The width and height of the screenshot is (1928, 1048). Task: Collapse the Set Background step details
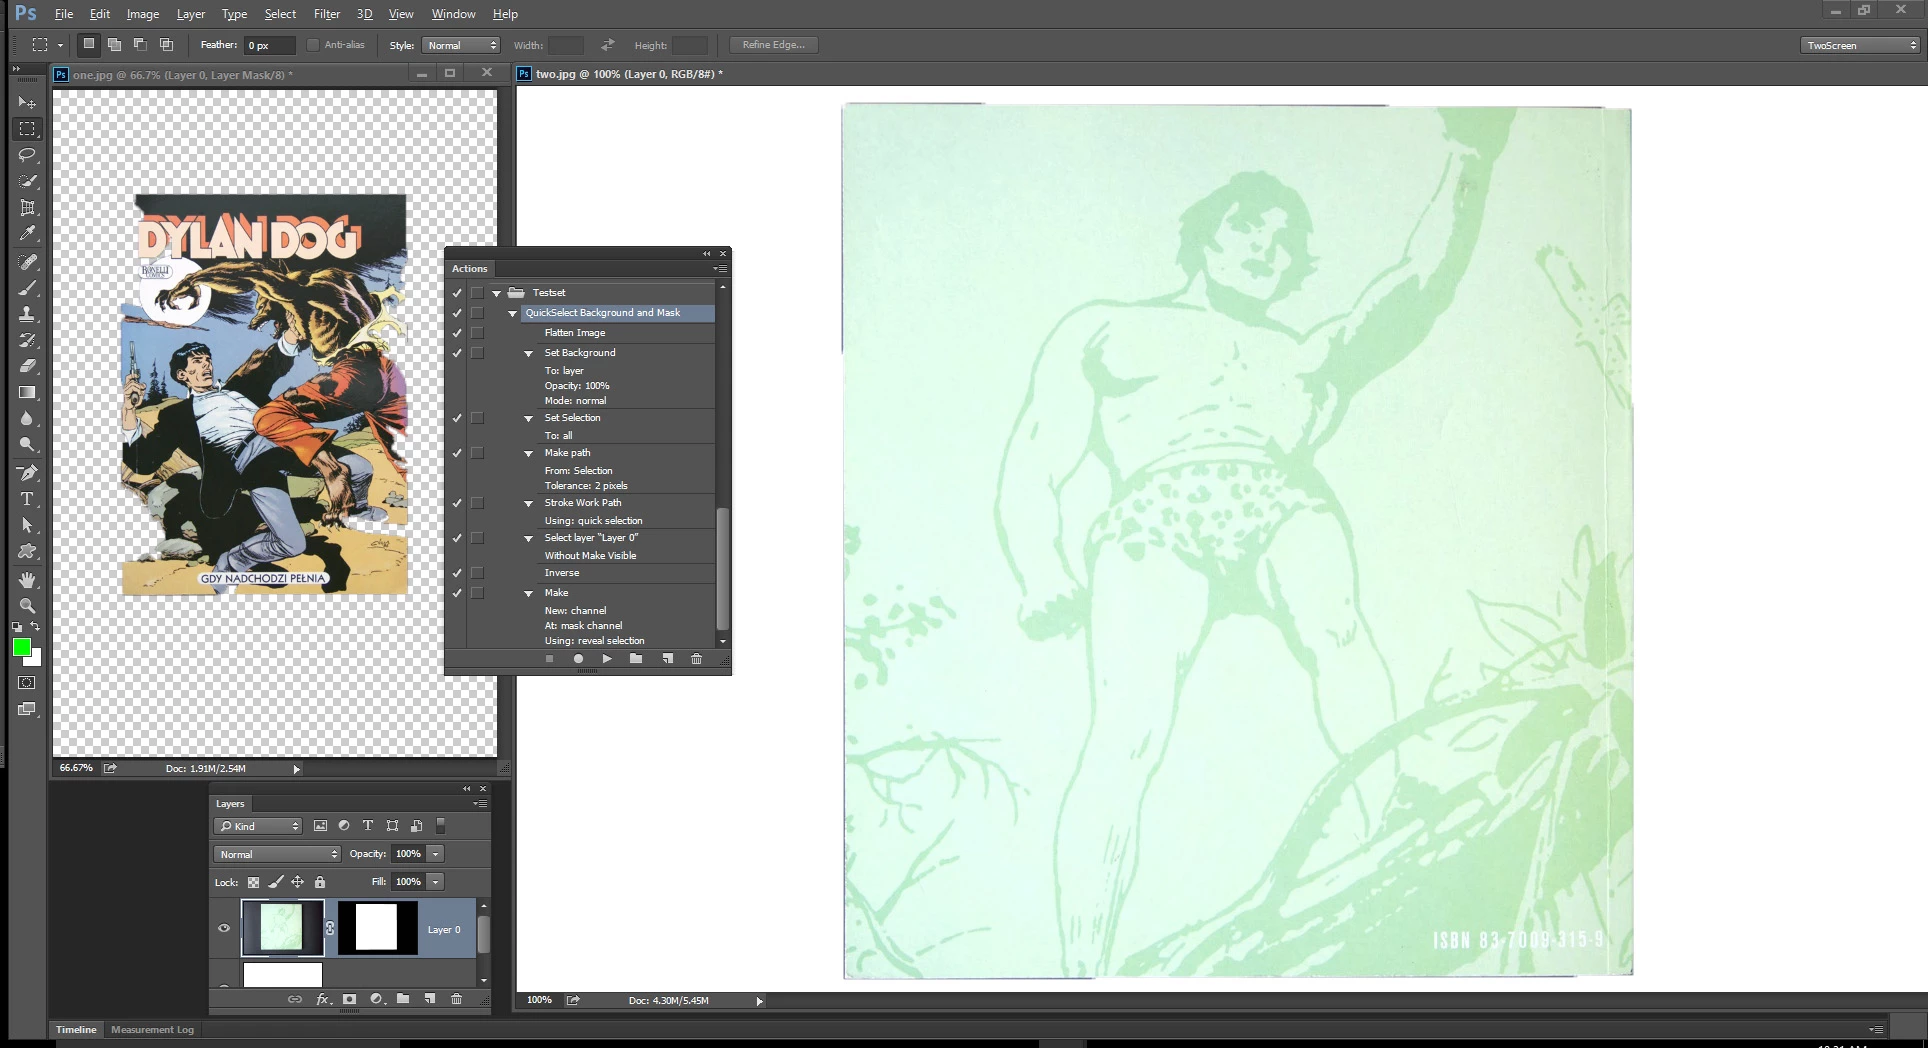529,353
